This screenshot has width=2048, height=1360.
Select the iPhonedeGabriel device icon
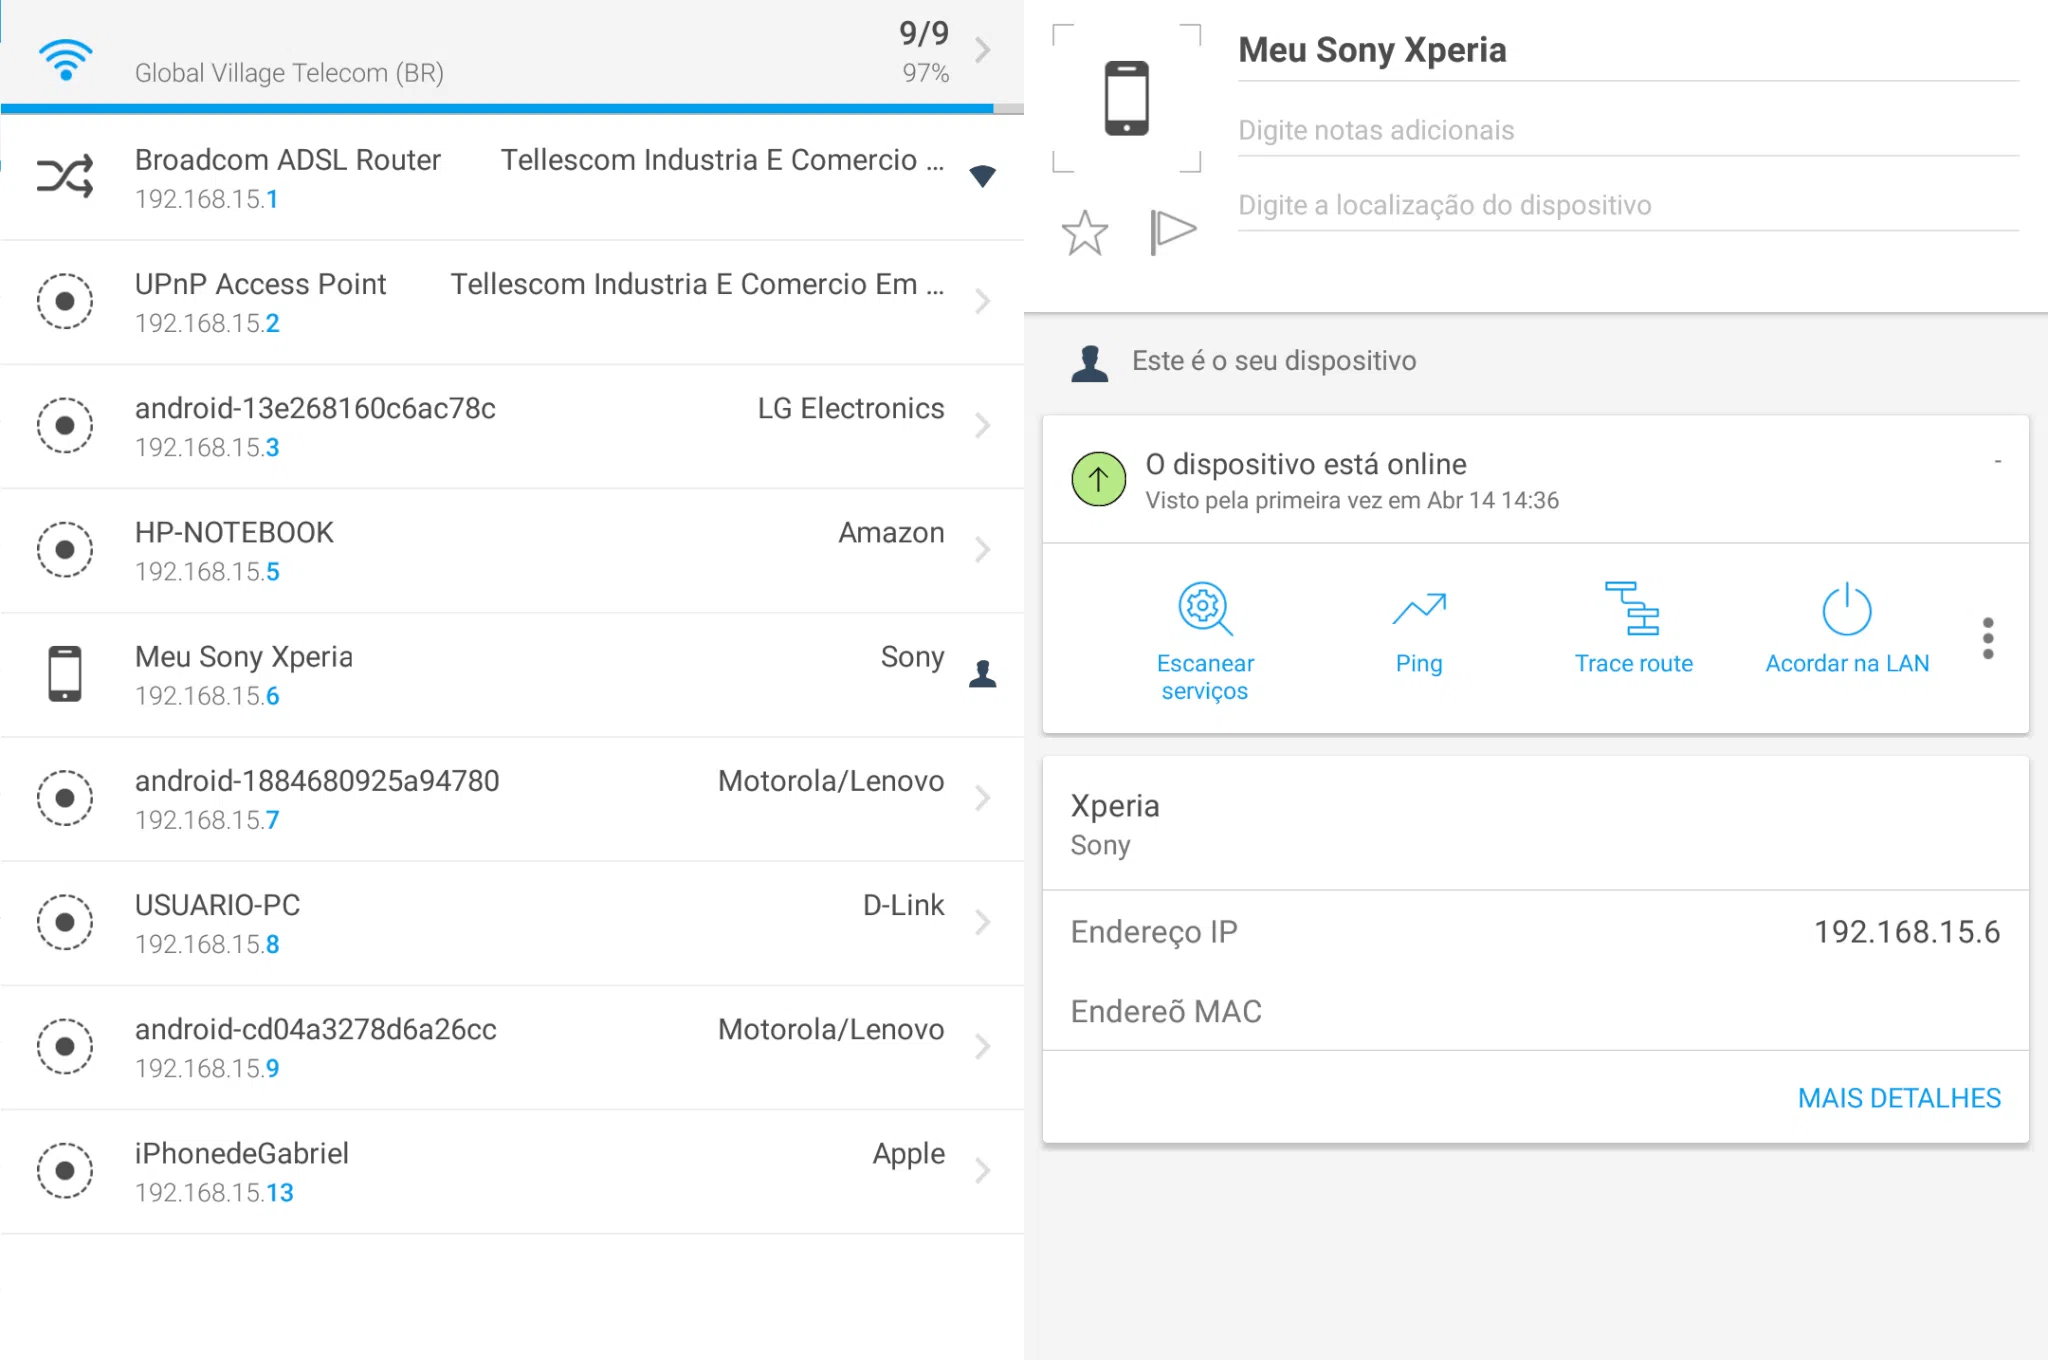coord(65,1170)
